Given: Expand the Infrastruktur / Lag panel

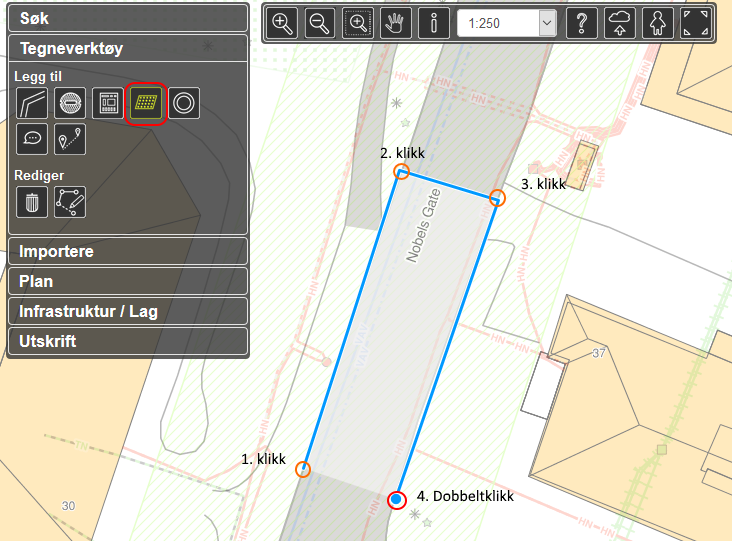Looking at the screenshot, I should click(128, 311).
